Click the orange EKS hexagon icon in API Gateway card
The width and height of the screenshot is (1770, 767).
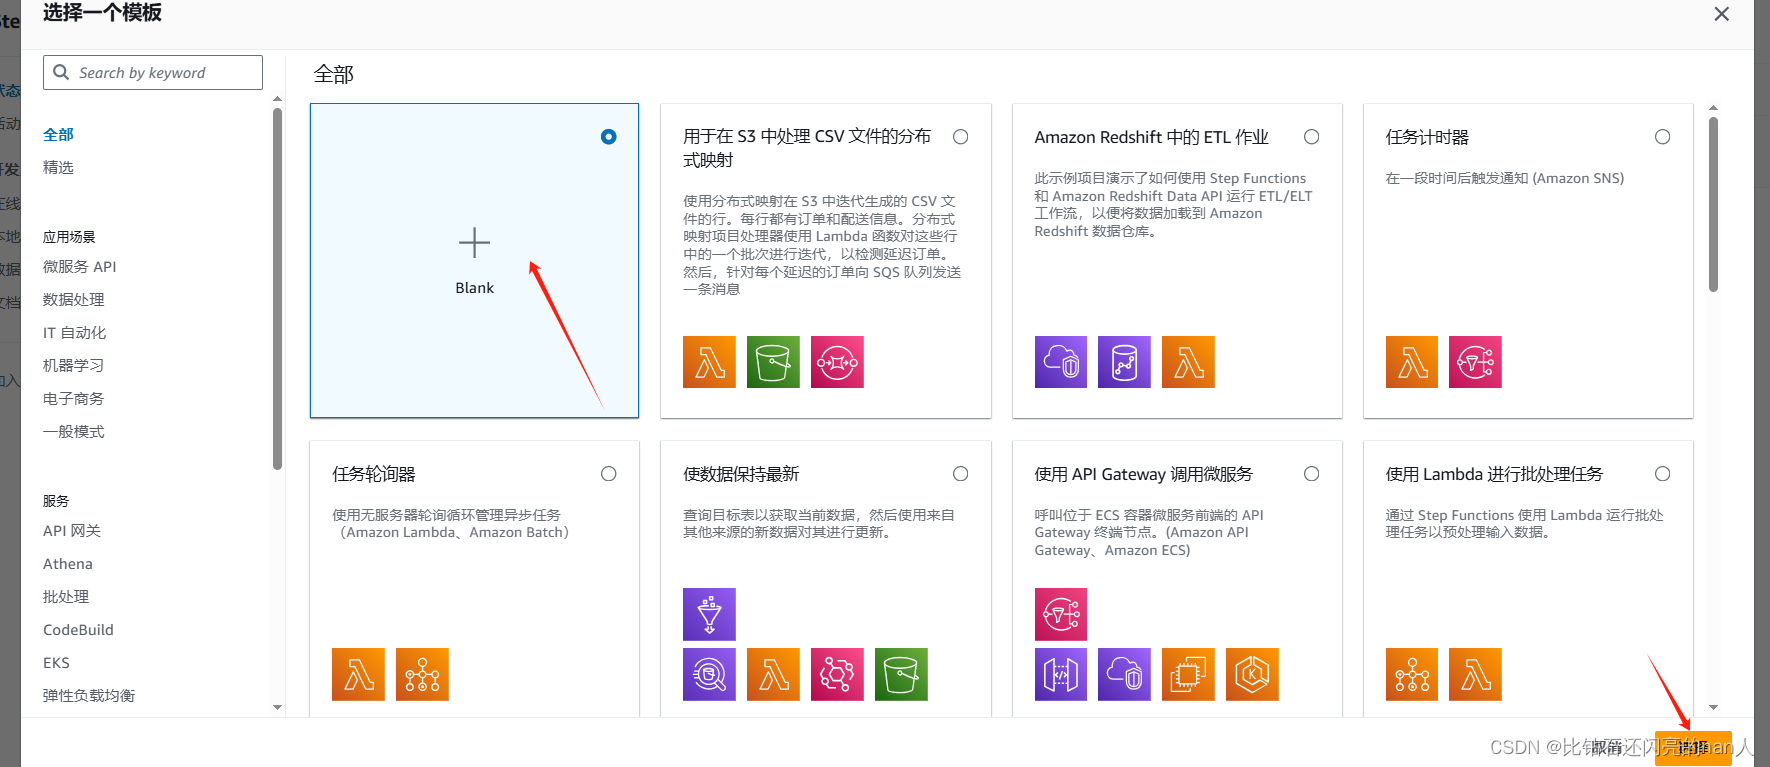tap(1252, 674)
